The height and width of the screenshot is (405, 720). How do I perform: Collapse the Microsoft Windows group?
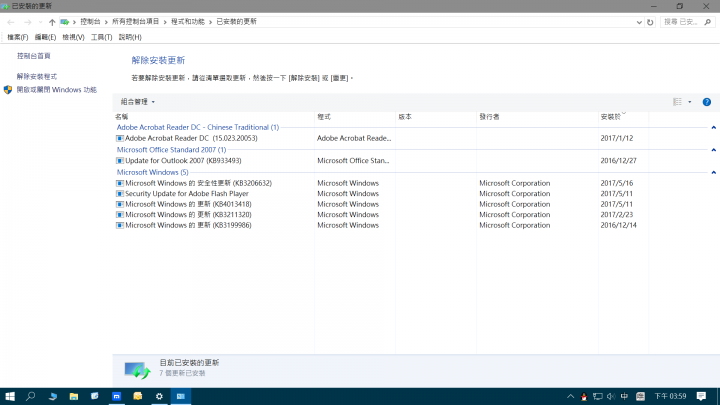(714, 173)
